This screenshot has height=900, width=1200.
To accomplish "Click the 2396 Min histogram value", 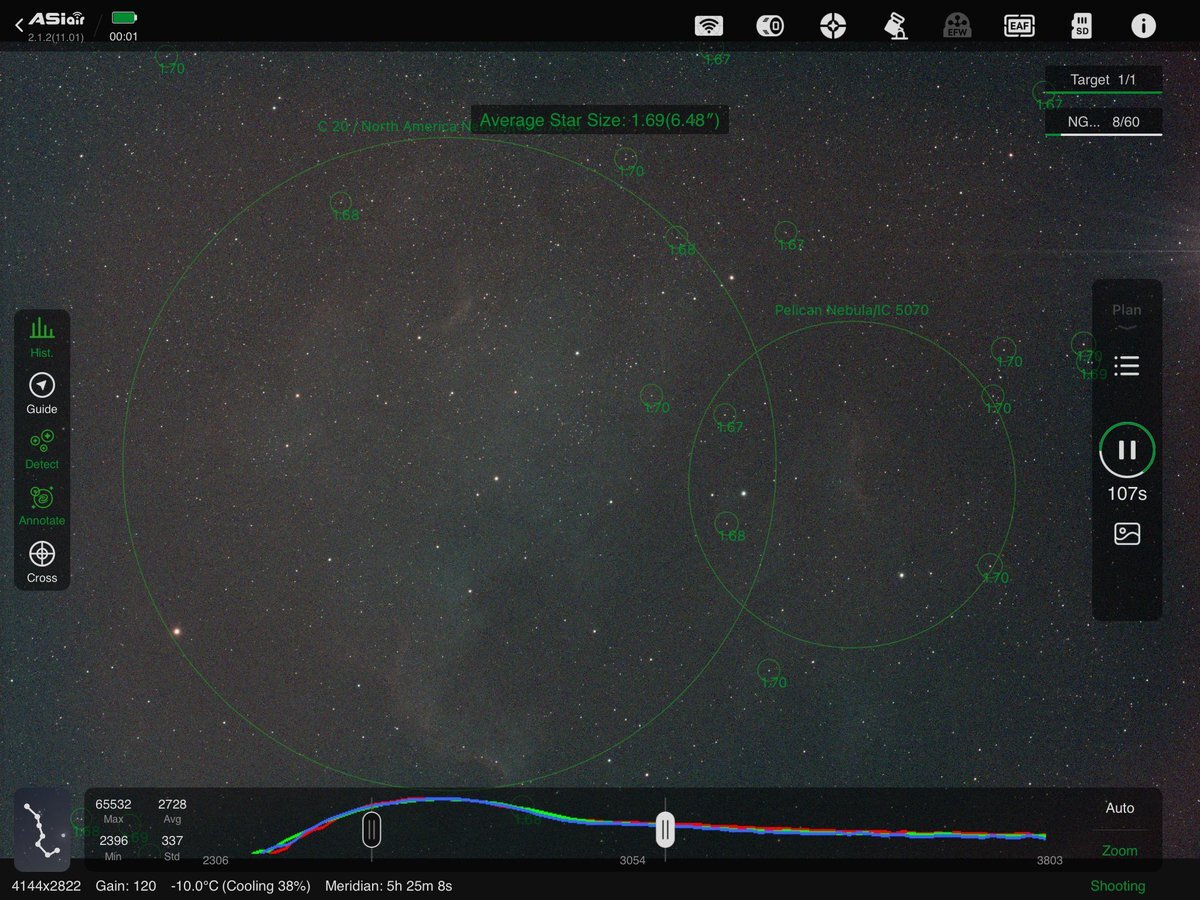I will coord(113,841).
